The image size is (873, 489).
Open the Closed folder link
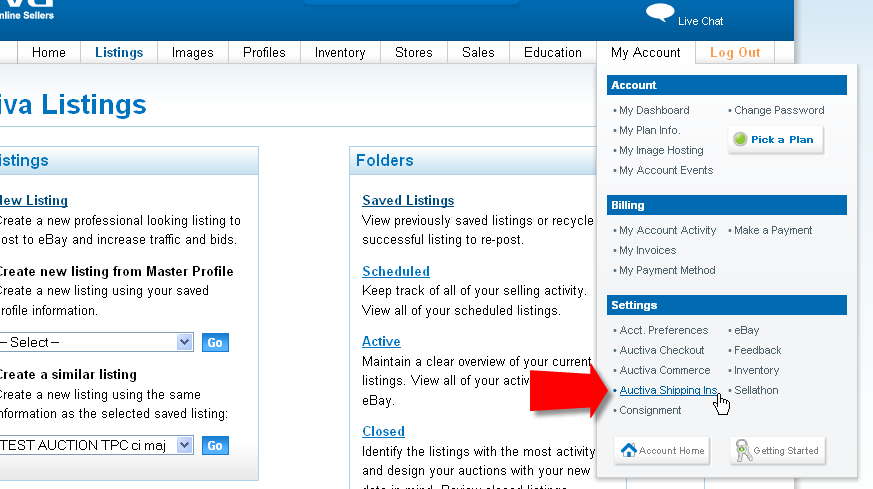click(383, 432)
